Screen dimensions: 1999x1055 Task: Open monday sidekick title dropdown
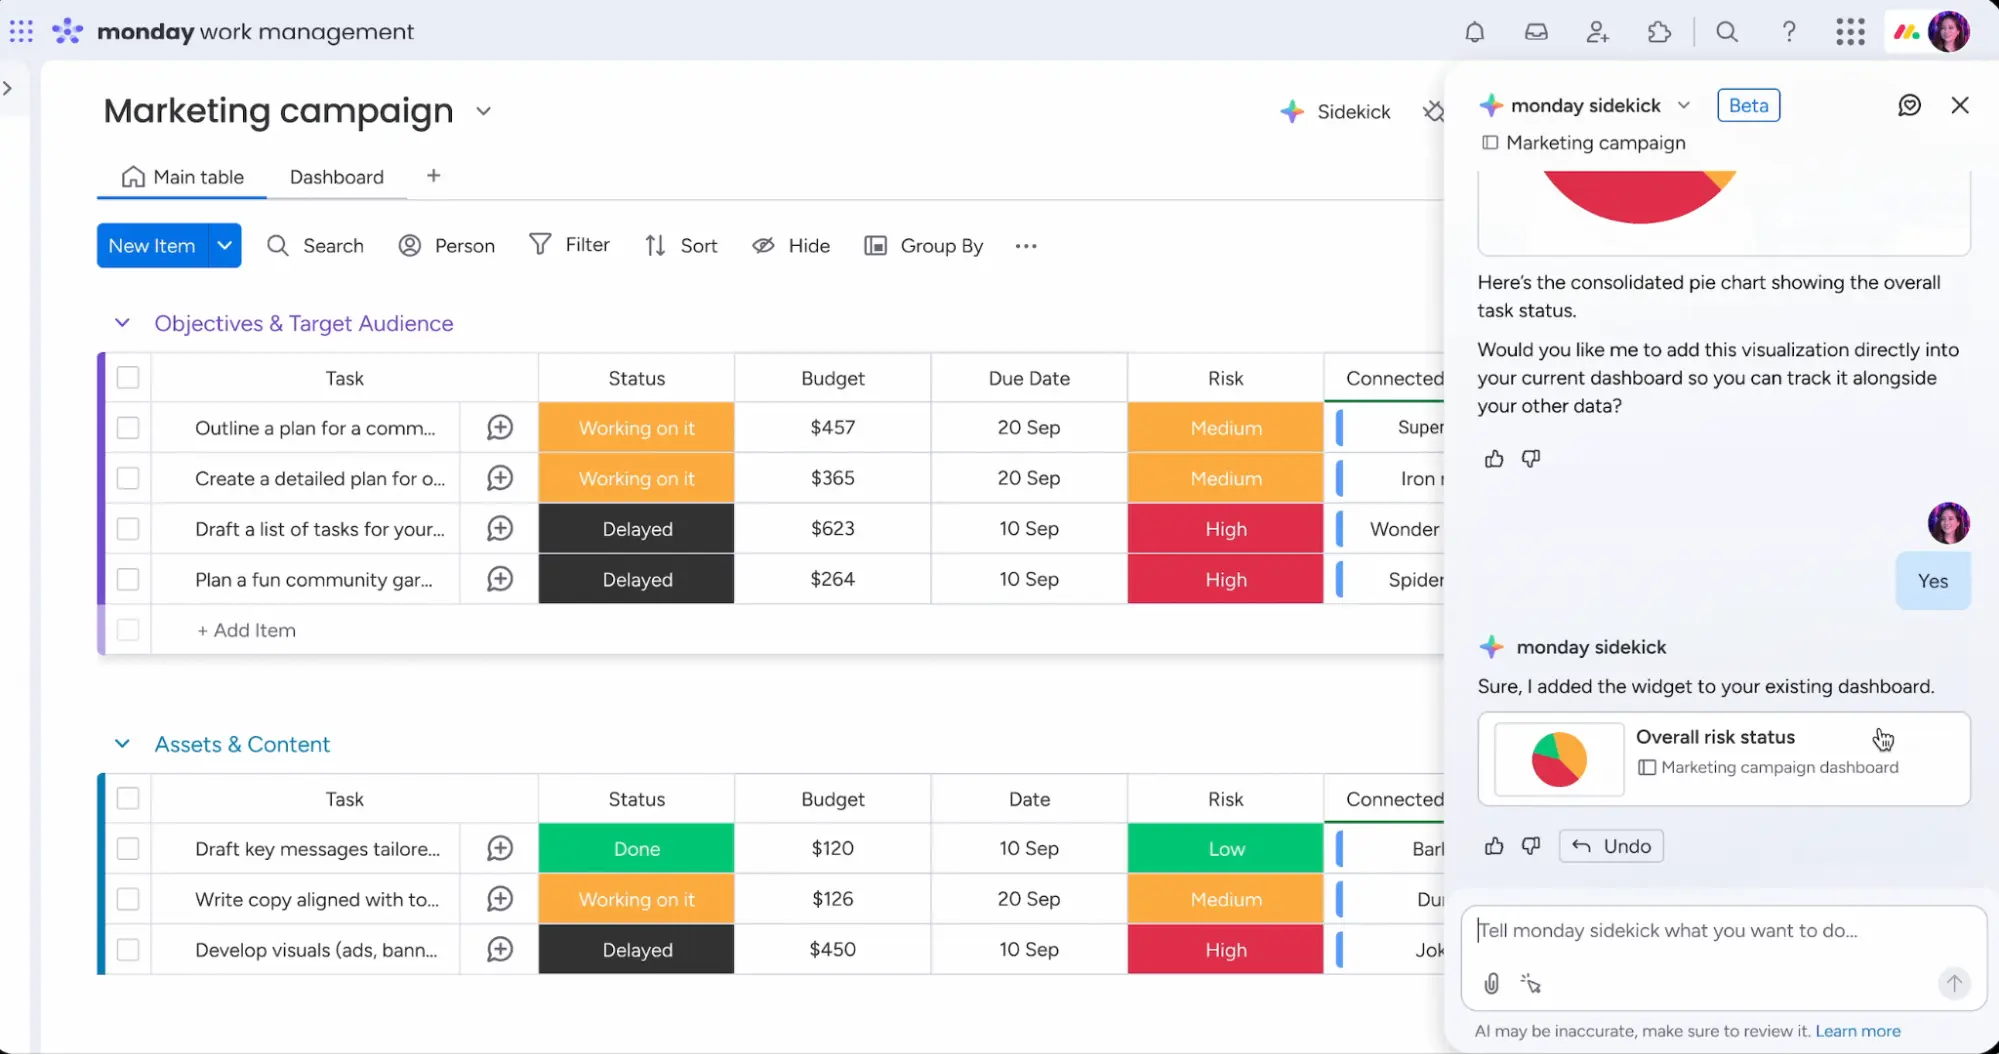(x=1684, y=105)
